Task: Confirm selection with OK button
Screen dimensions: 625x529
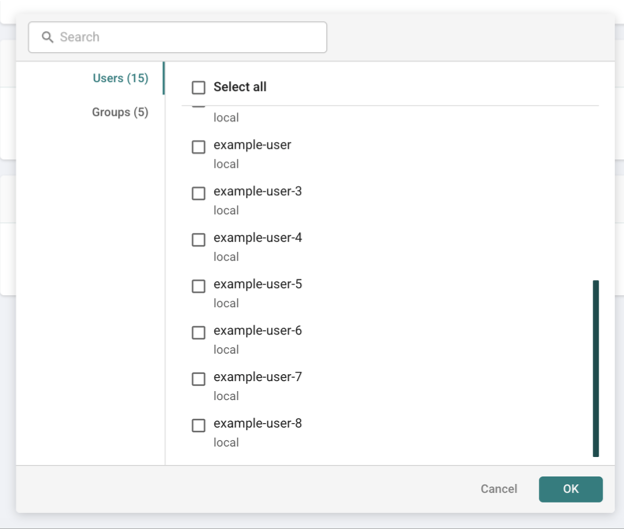Action: click(x=571, y=489)
